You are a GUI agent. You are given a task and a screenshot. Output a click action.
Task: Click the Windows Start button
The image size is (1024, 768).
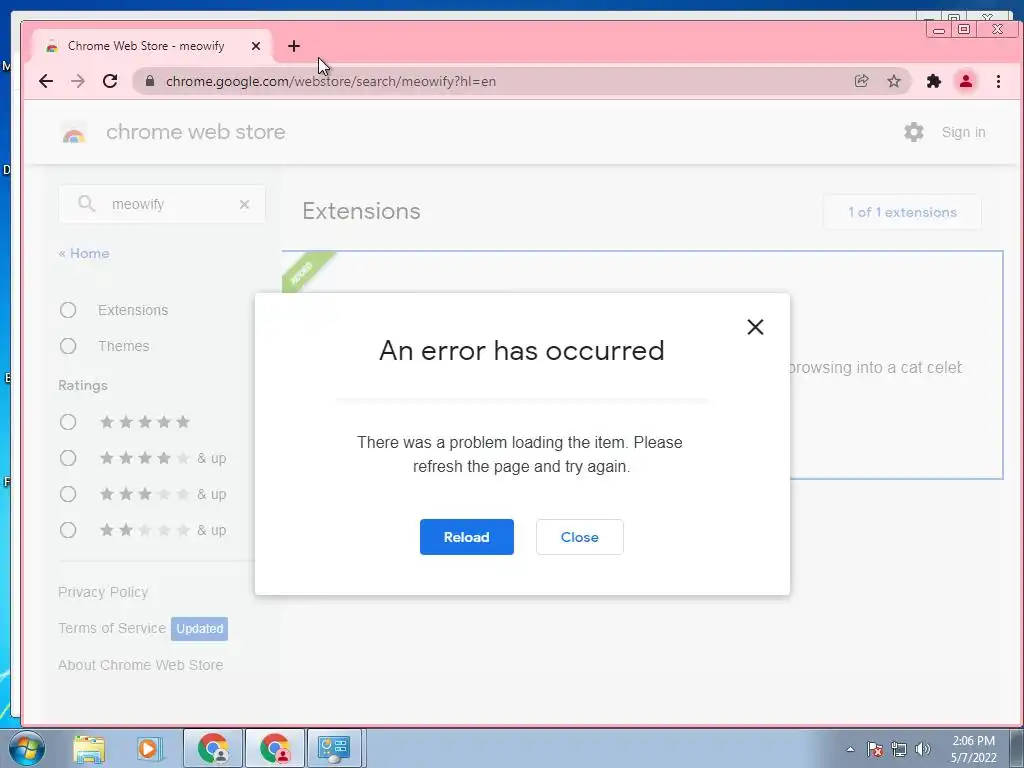27,748
